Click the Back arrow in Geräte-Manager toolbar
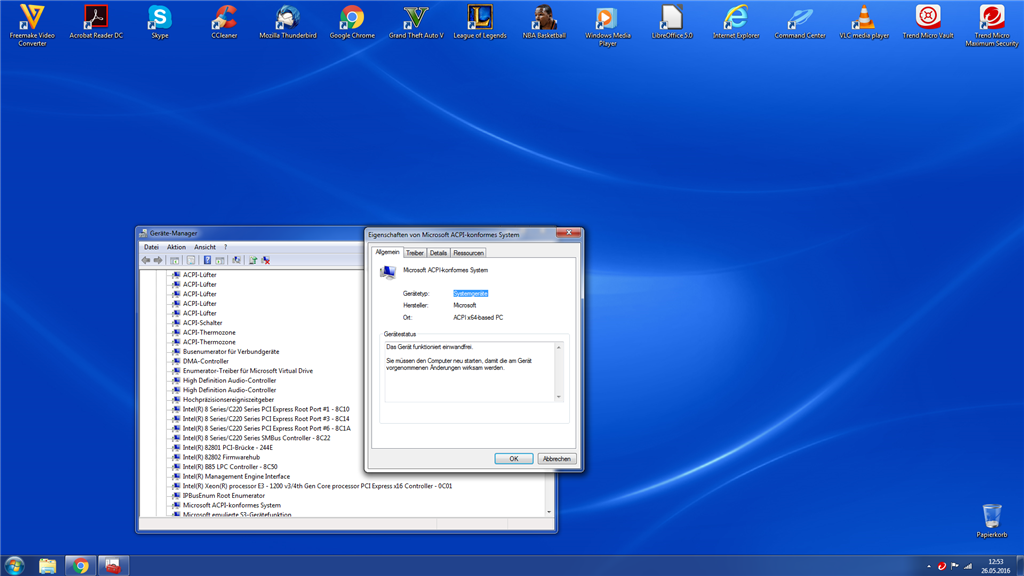The width and height of the screenshot is (1024, 576). point(146,260)
